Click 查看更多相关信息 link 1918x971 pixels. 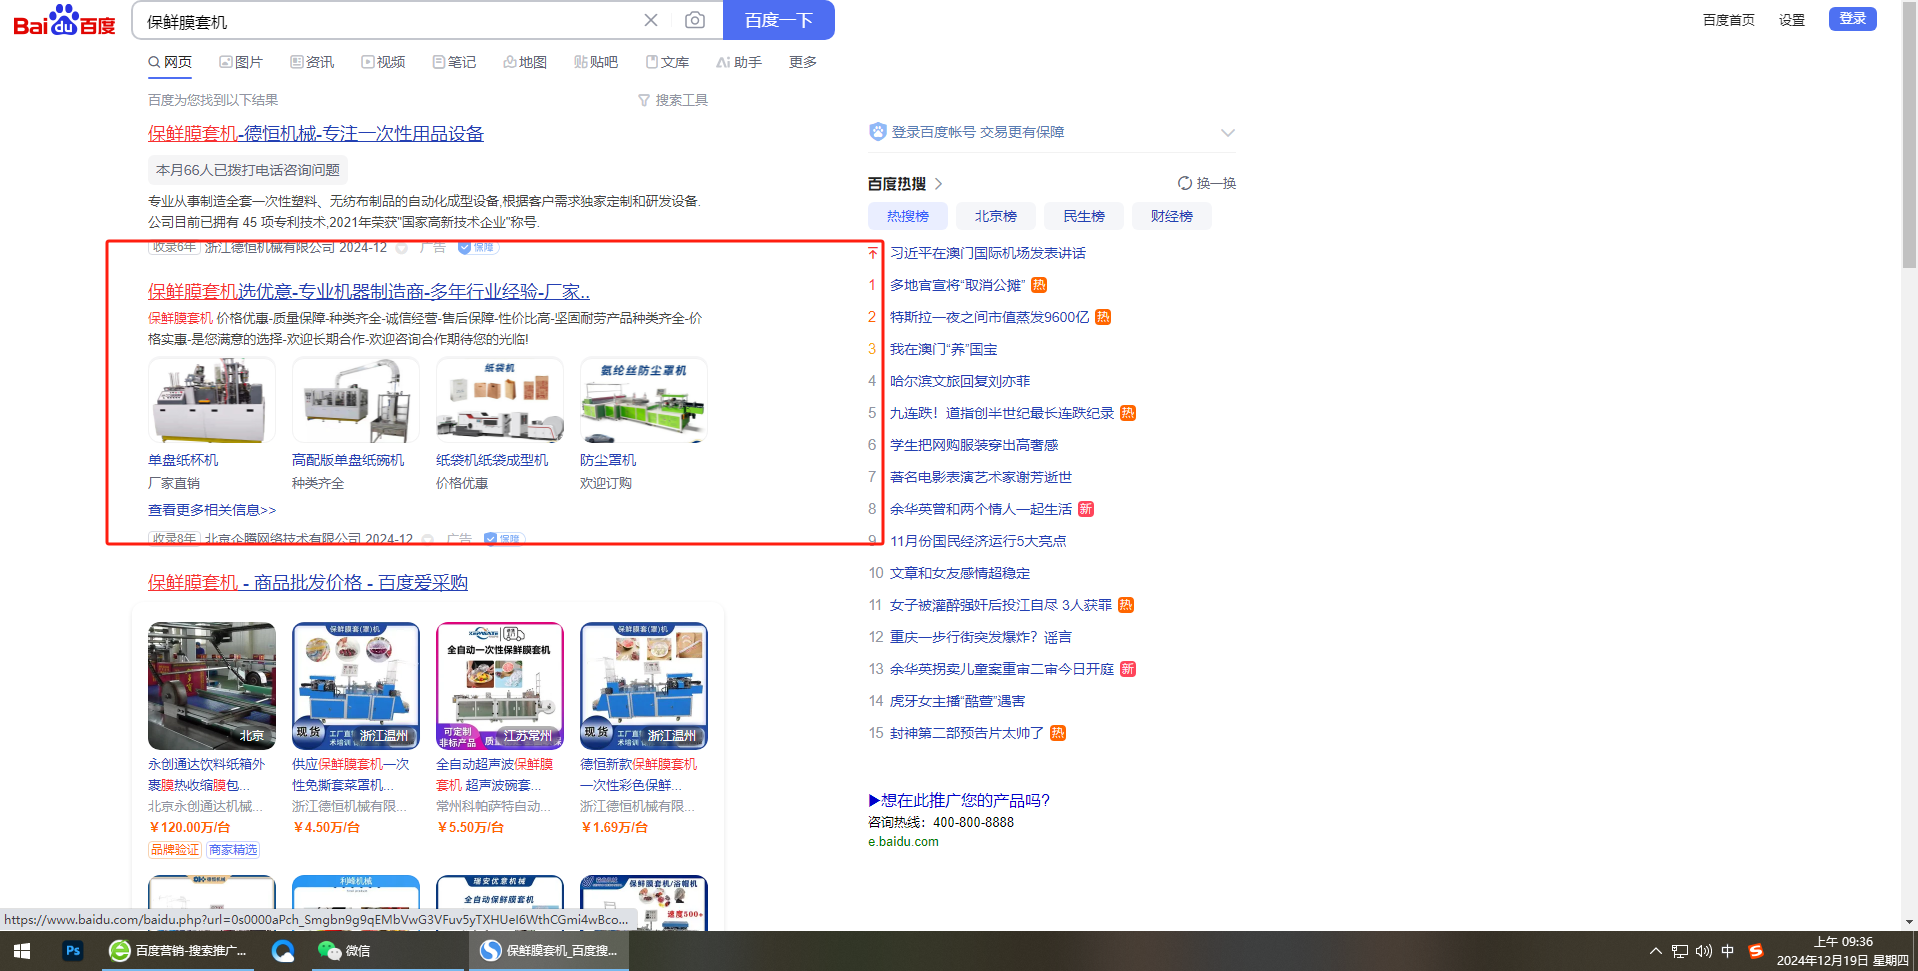click(x=212, y=510)
